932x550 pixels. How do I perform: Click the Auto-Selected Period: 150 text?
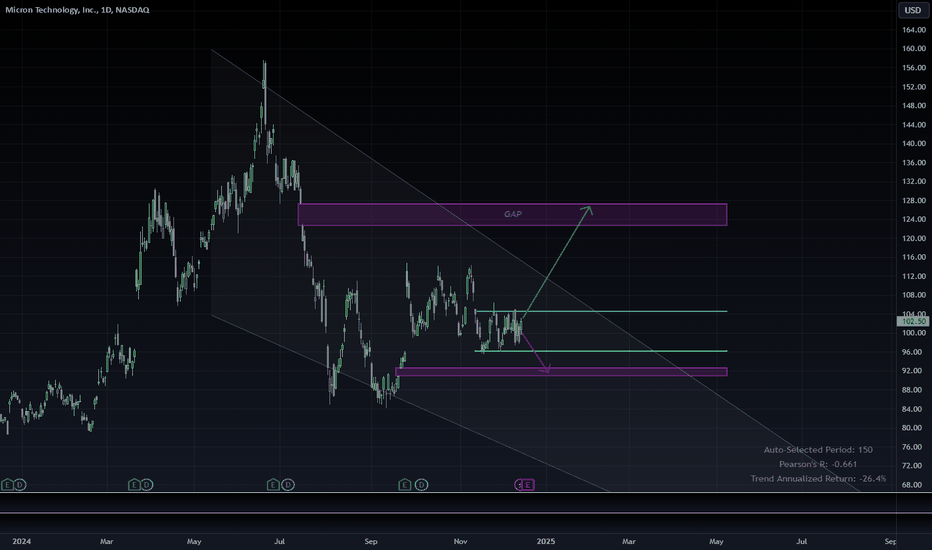(818, 450)
